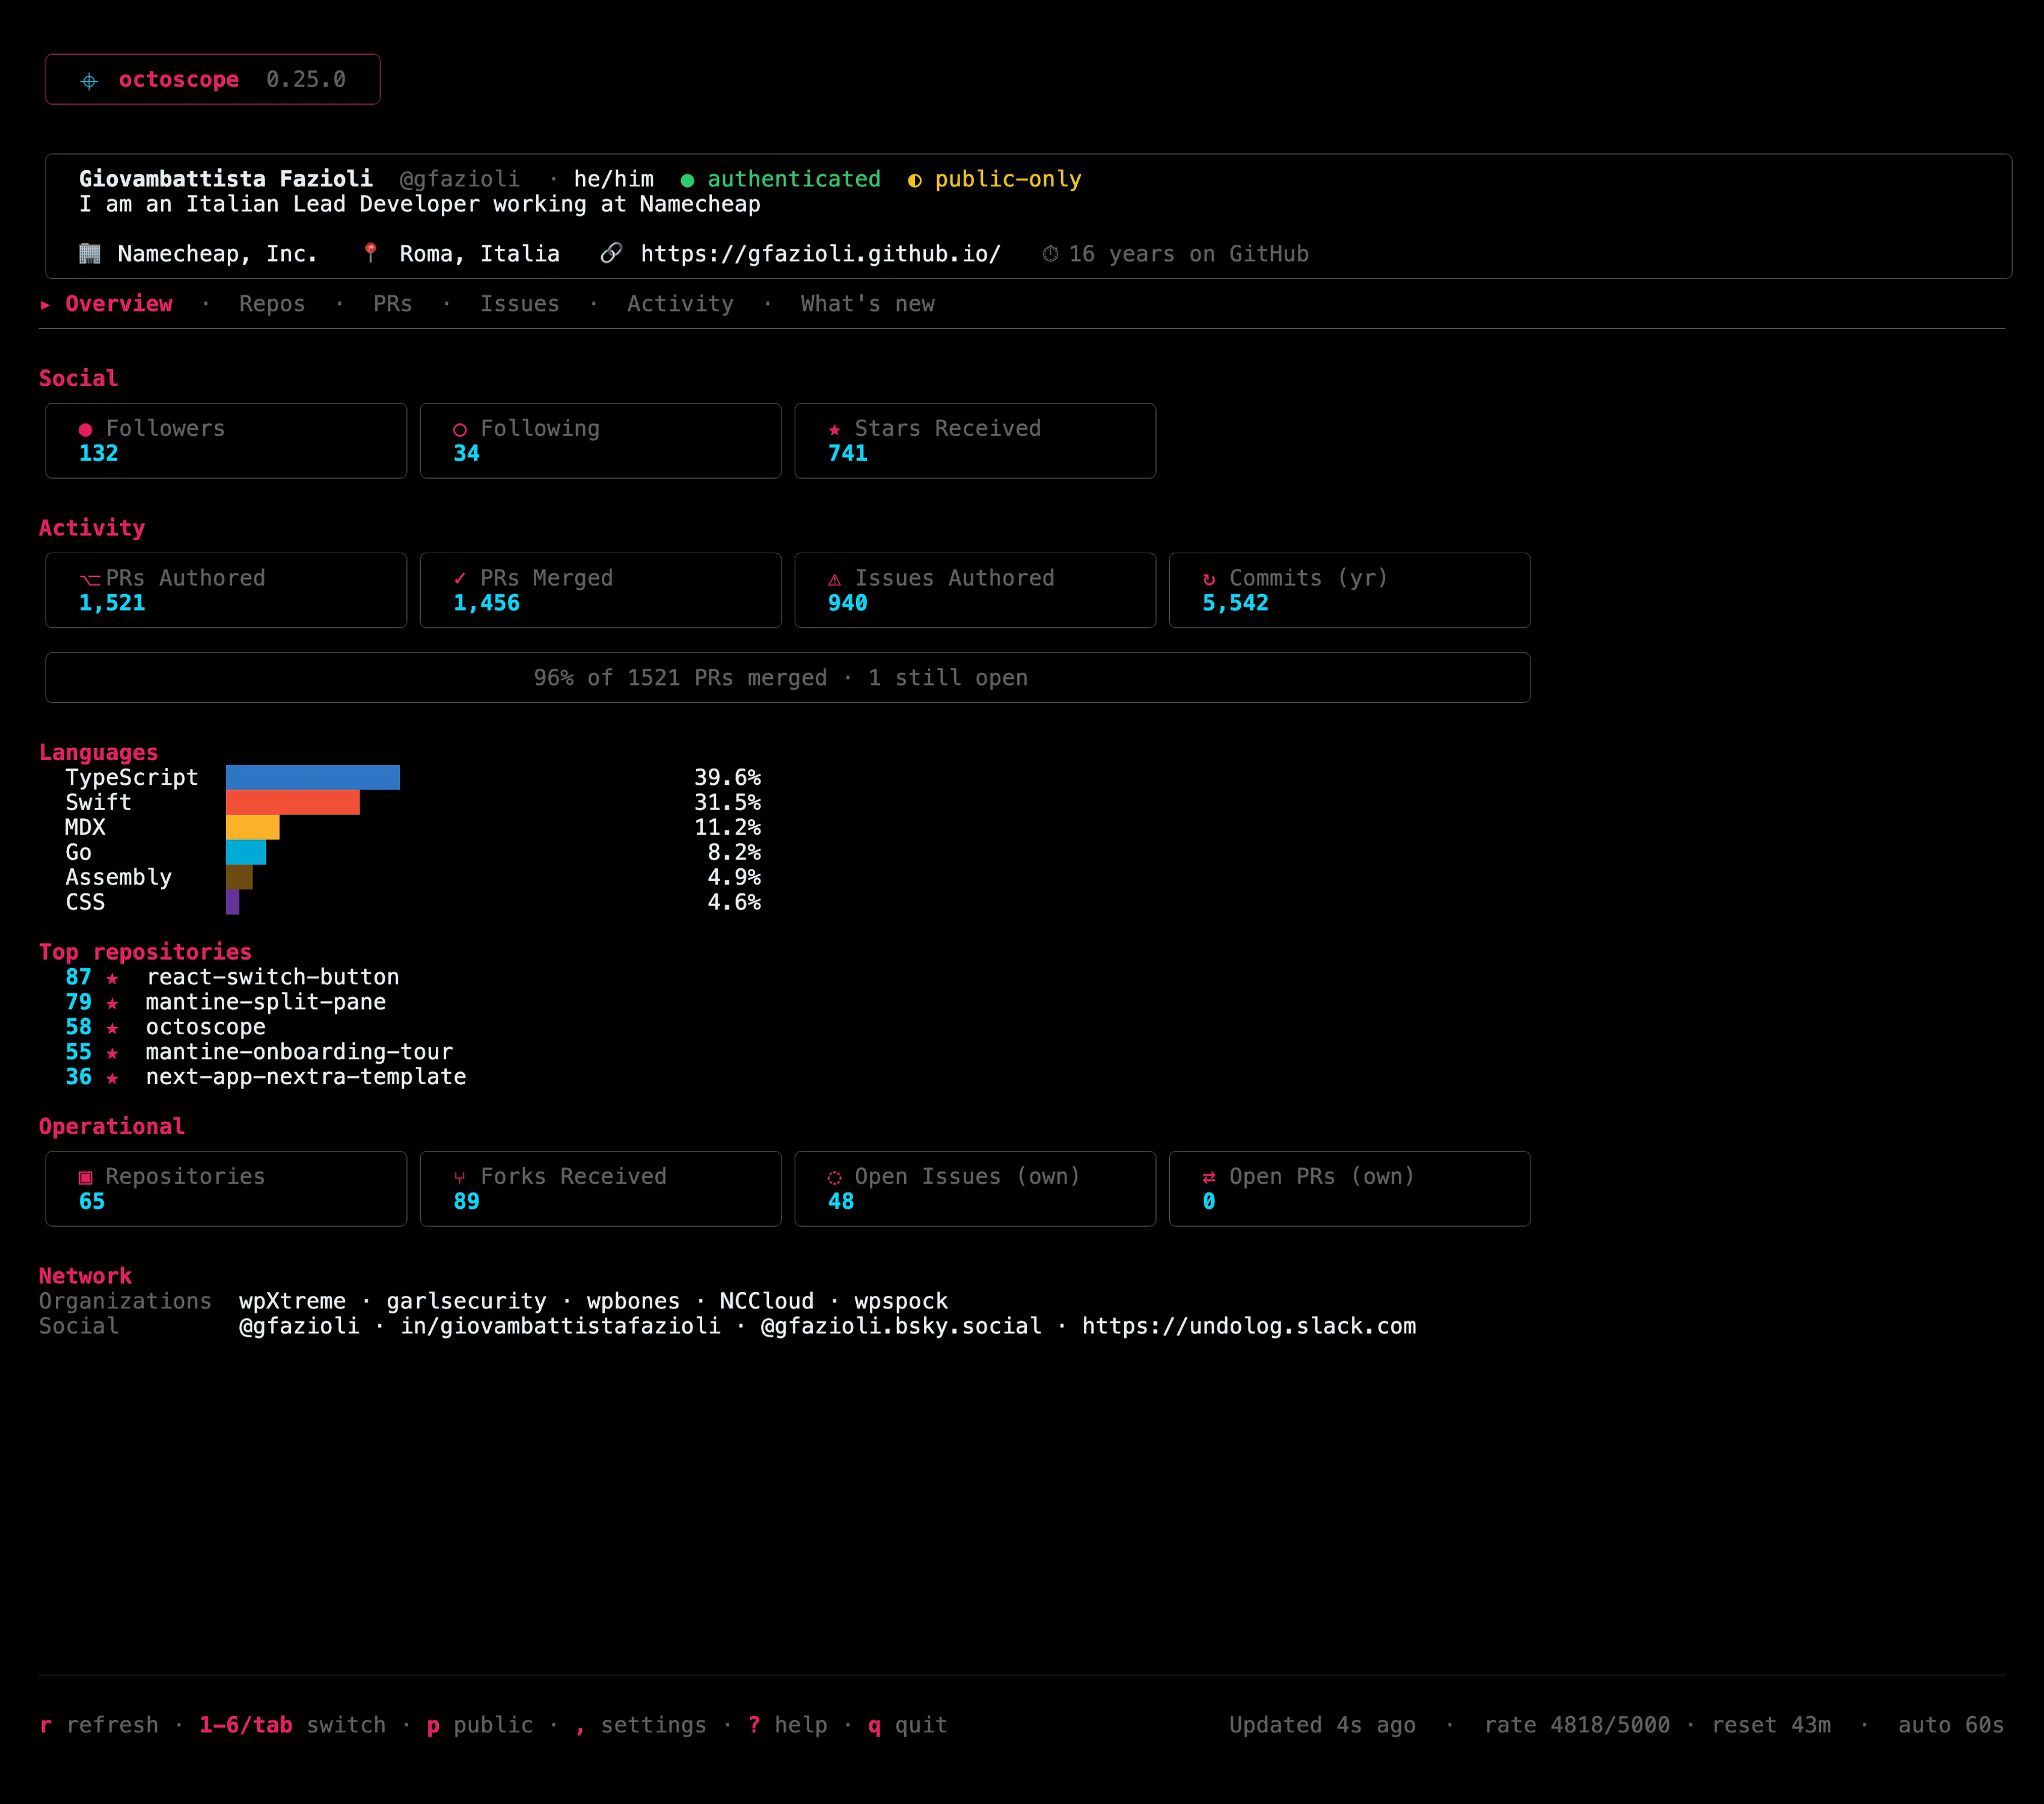The width and height of the screenshot is (2044, 1804).
Task: Click the Stars Received 741 stat card
Action: click(x=975, y=441)
